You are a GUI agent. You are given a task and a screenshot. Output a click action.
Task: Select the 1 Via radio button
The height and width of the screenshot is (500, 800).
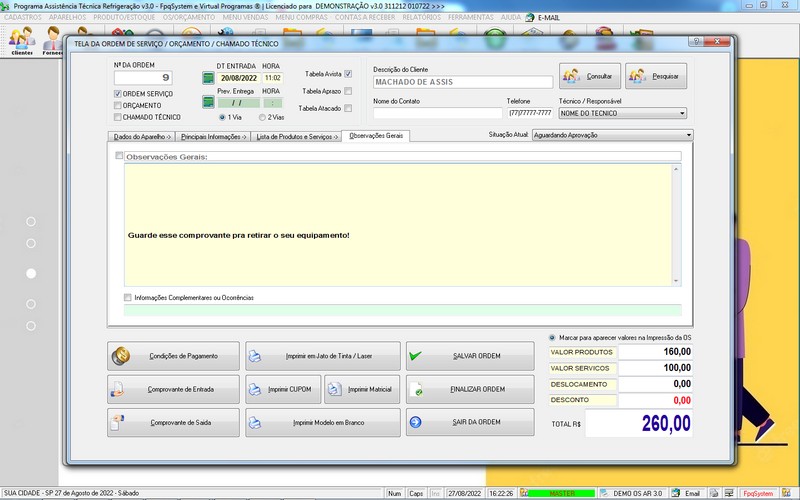[x=222, y=117]
